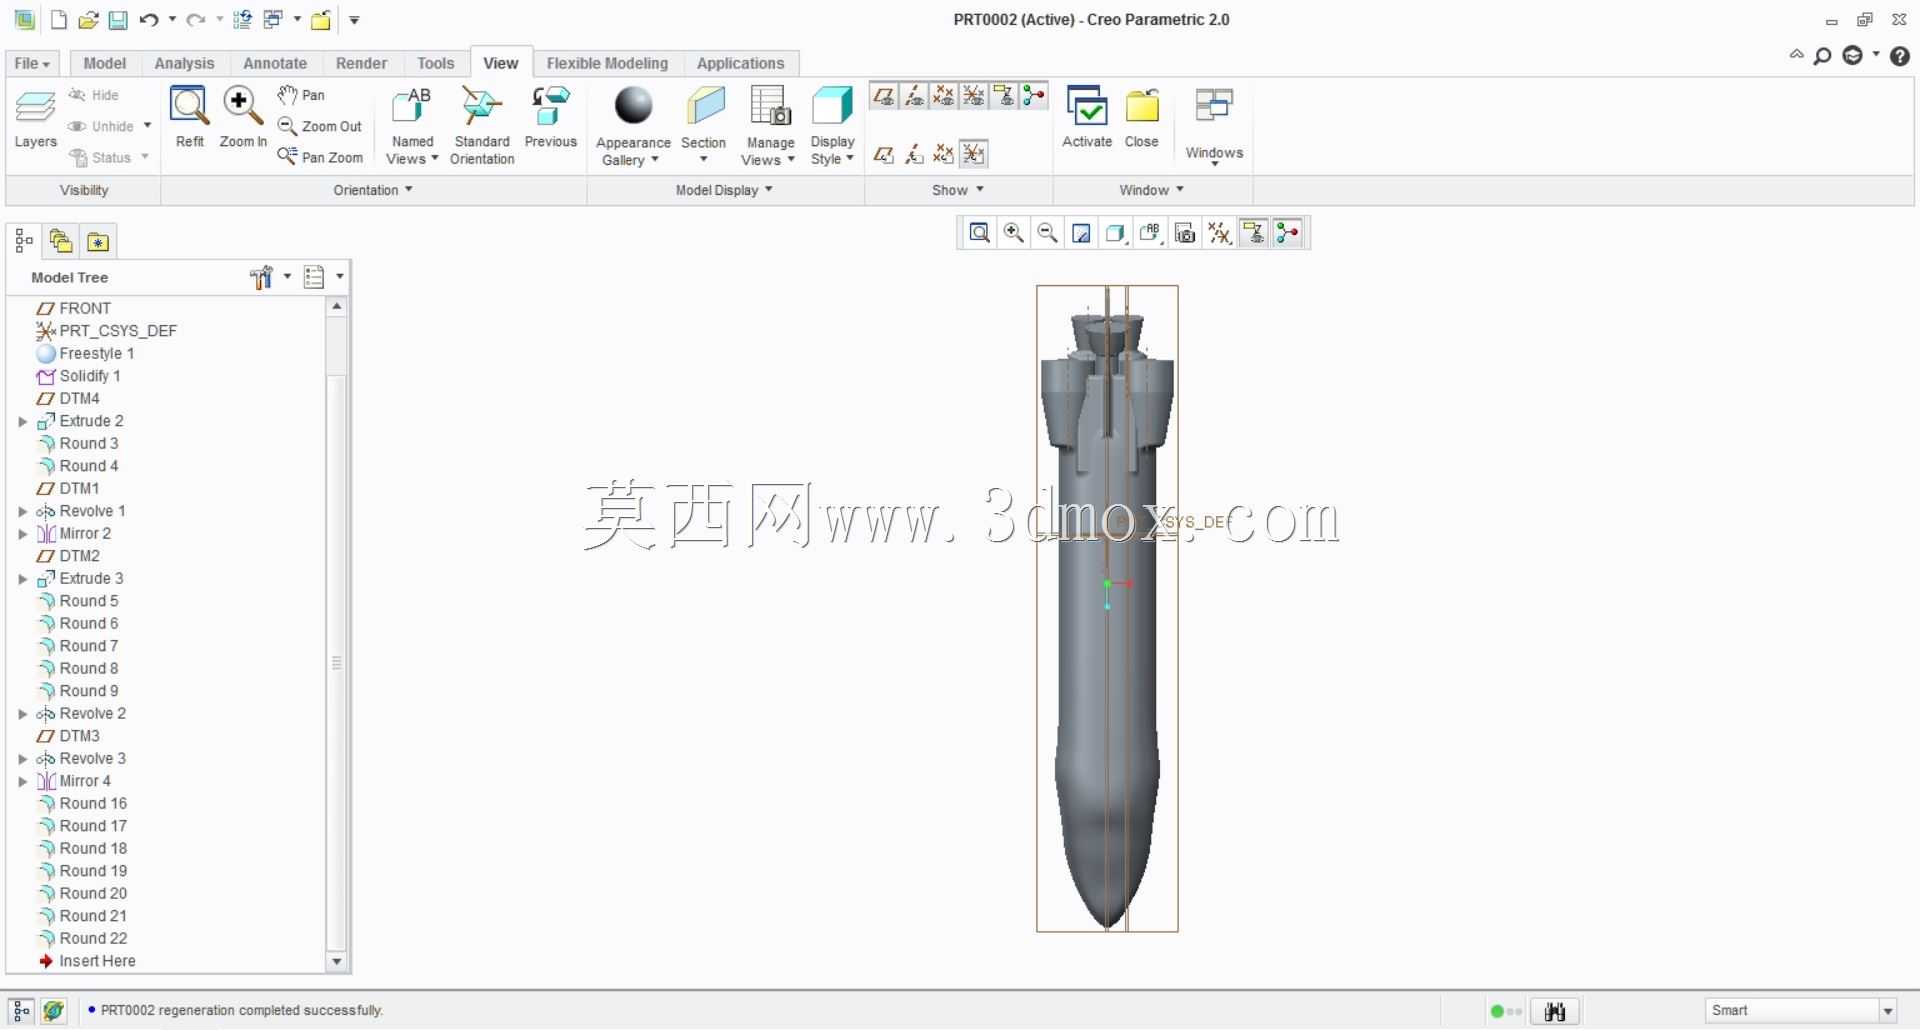This screenshot has width=1920, height=1030.
Task: Open the Help question mark icon
Action: (x=1900, y=56)
